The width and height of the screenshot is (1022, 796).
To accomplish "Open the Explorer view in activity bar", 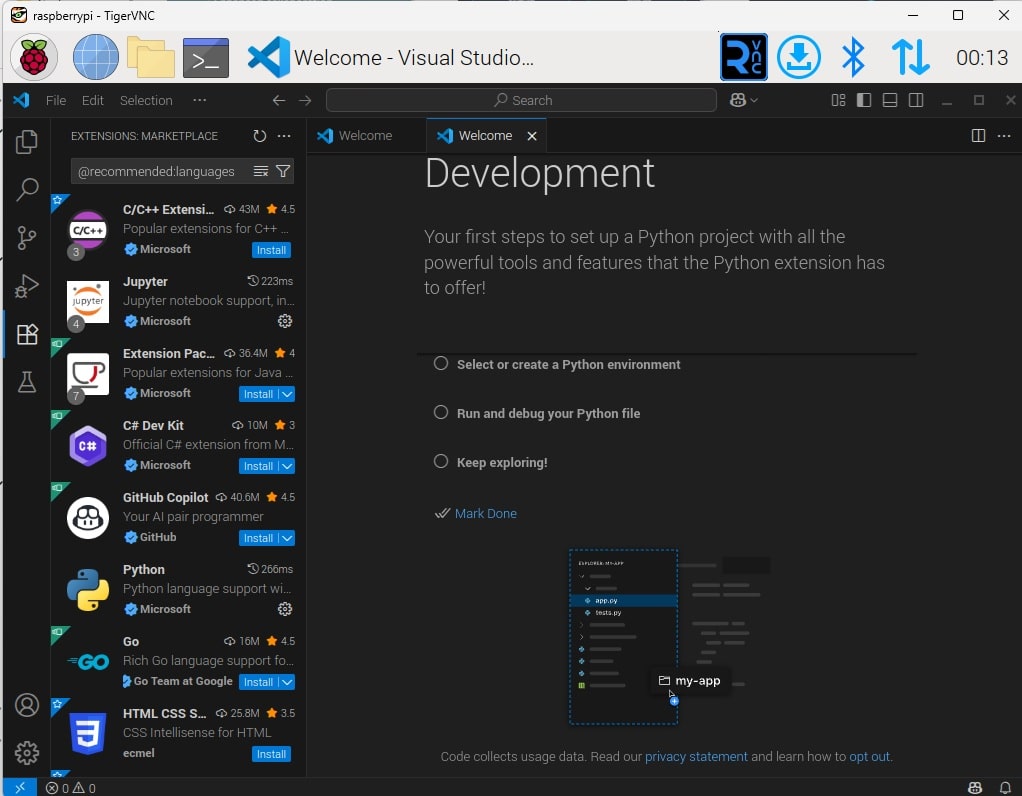I will [x=27, y=141].
